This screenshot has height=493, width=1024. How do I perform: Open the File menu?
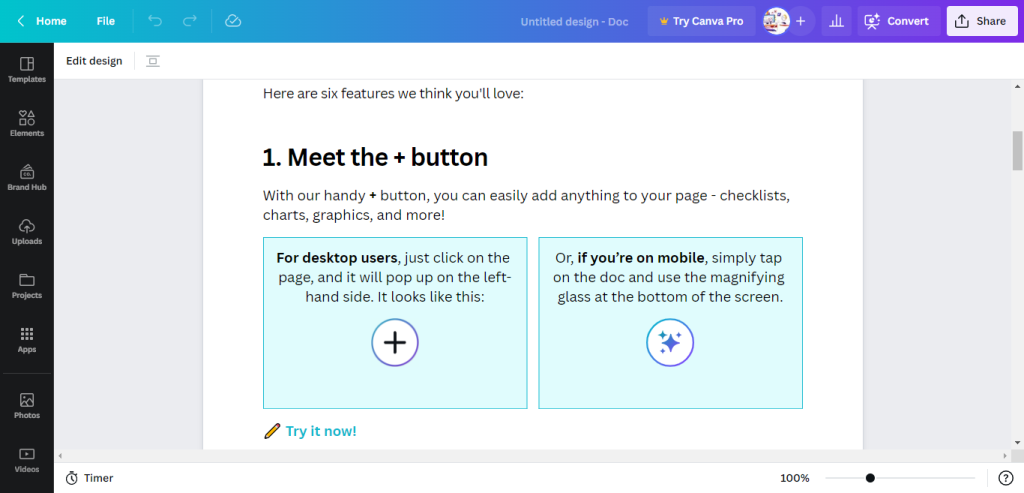[106, 21]
